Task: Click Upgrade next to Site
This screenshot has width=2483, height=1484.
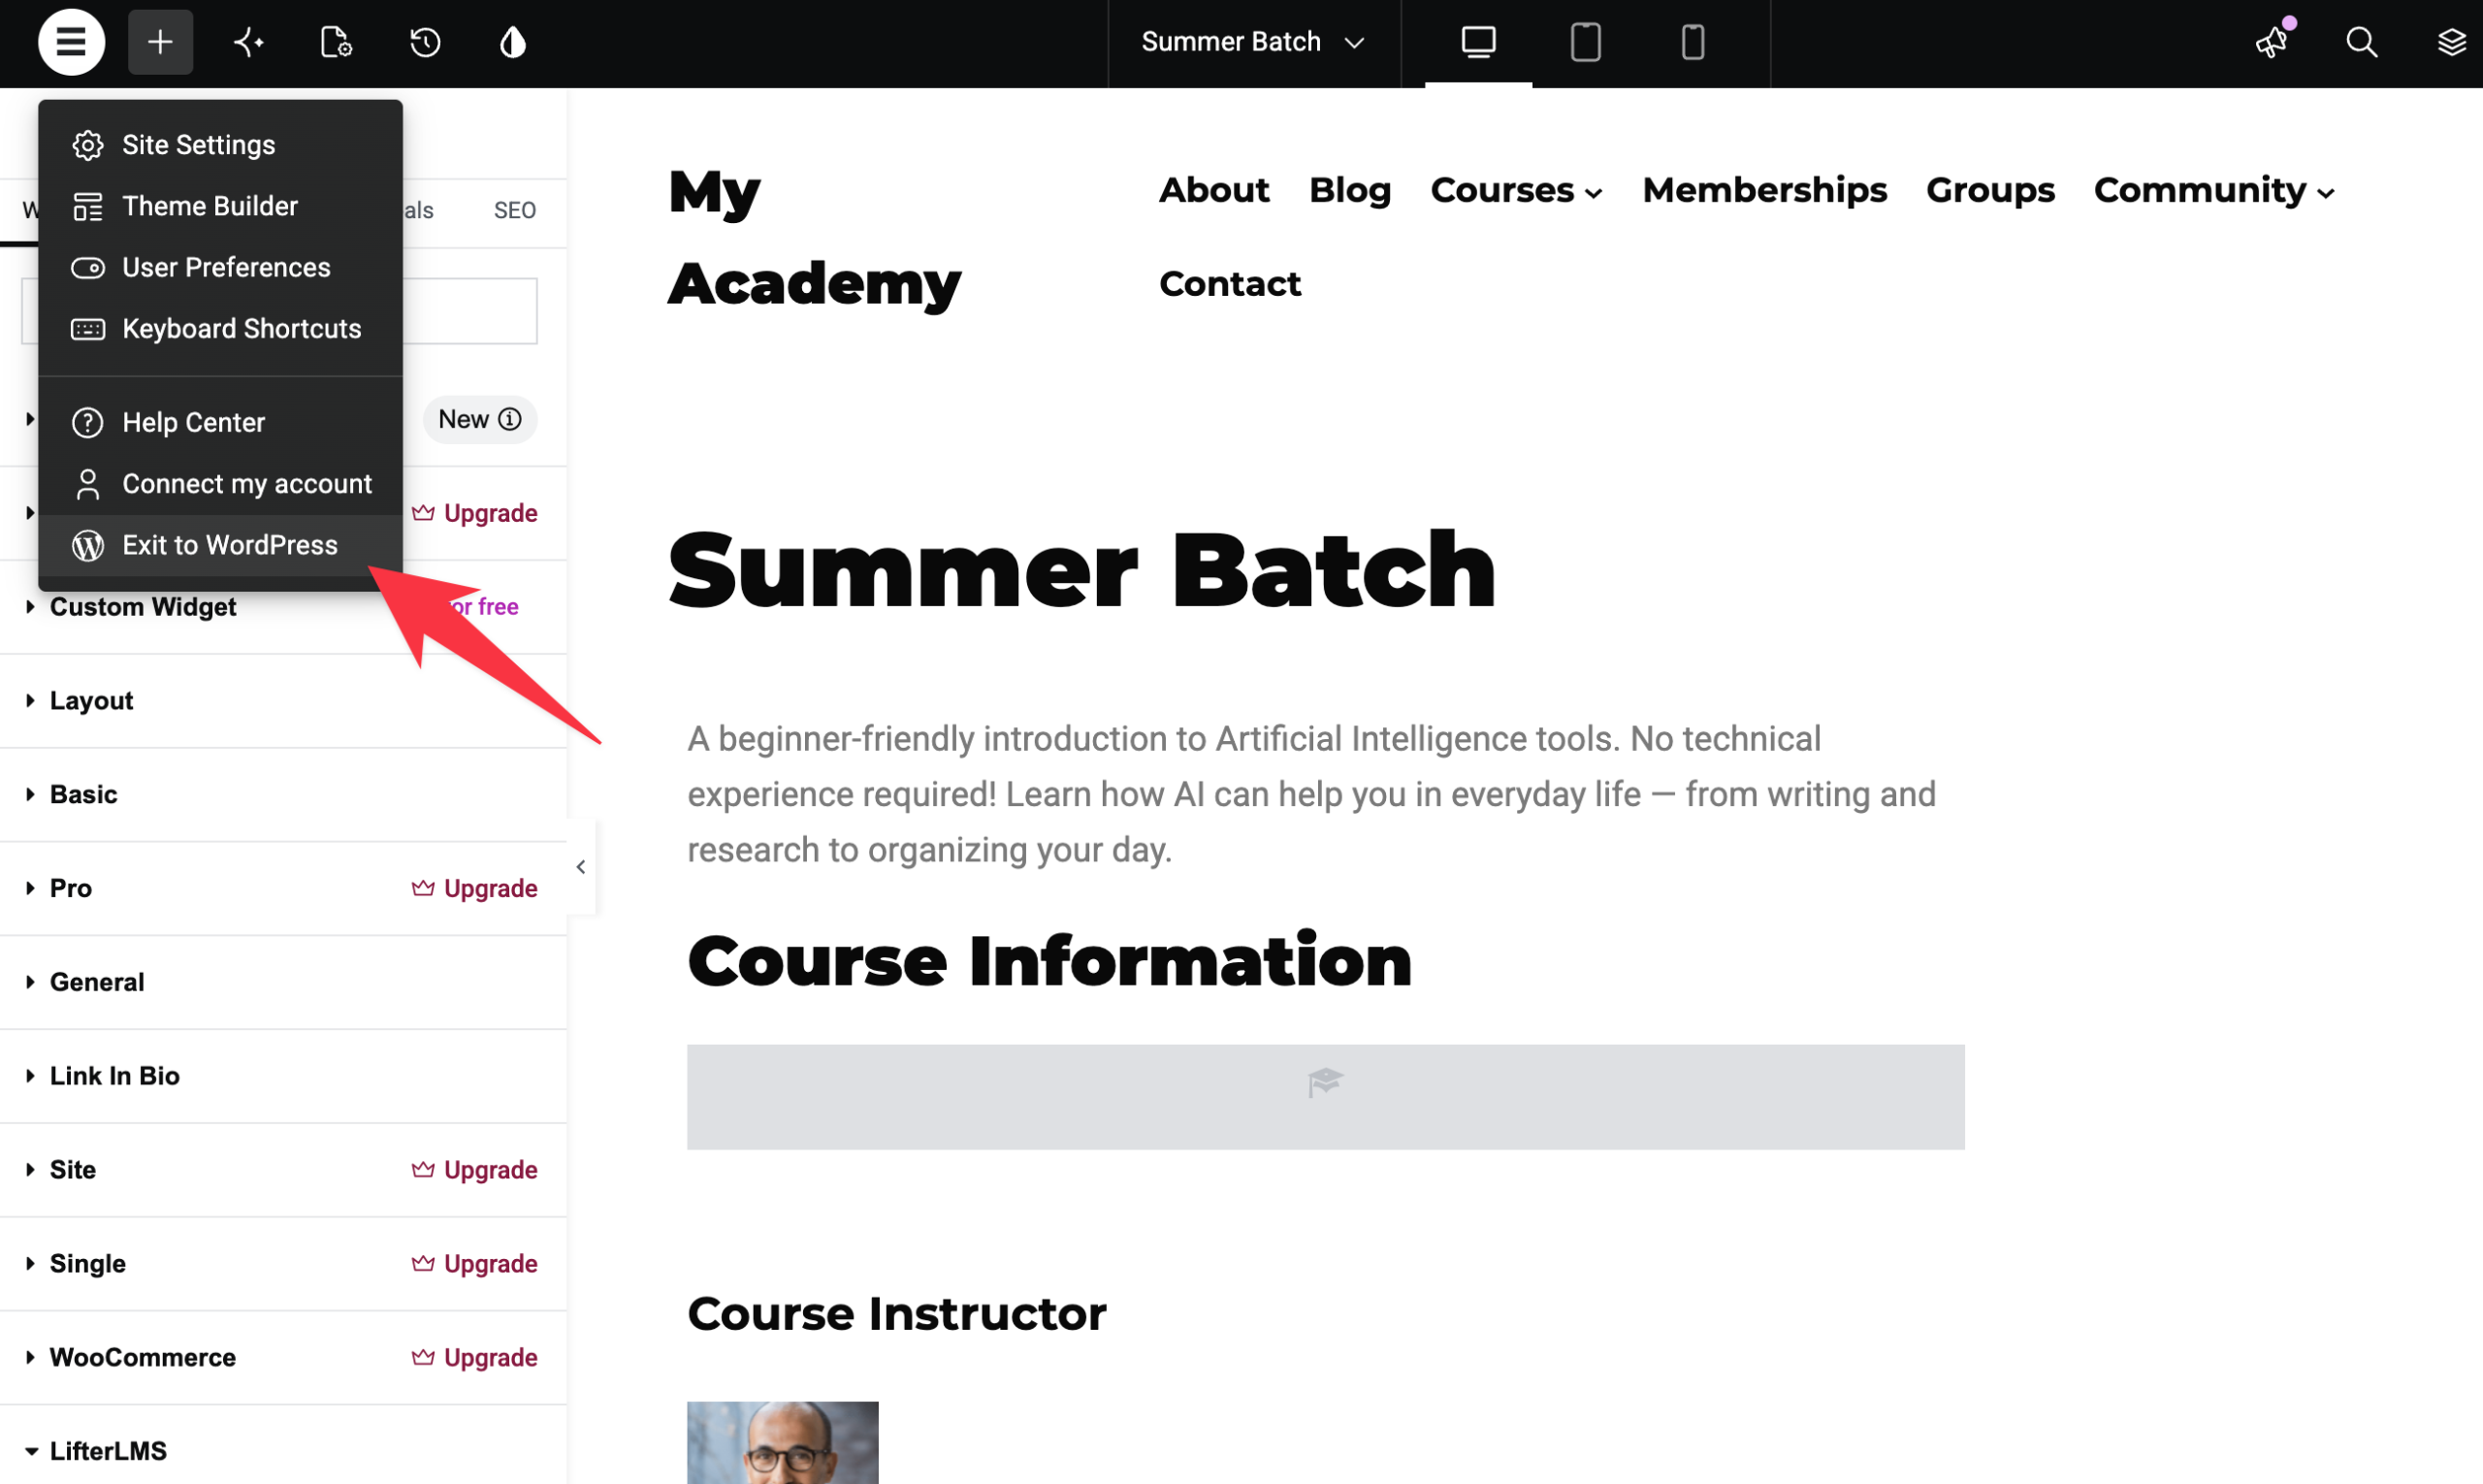Action: 475,1170
